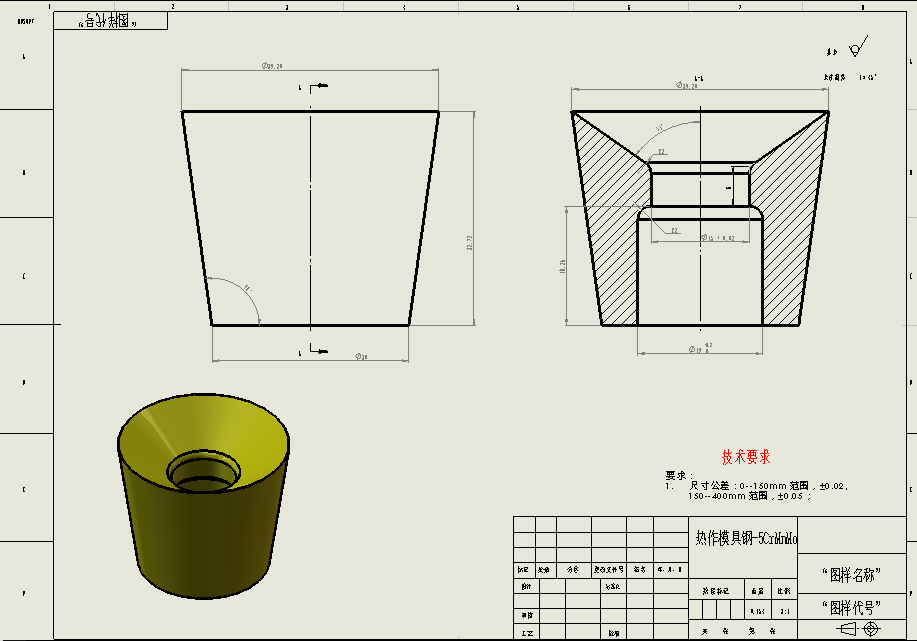Click the section view label above the top dimension

click(x=699, y=78)
